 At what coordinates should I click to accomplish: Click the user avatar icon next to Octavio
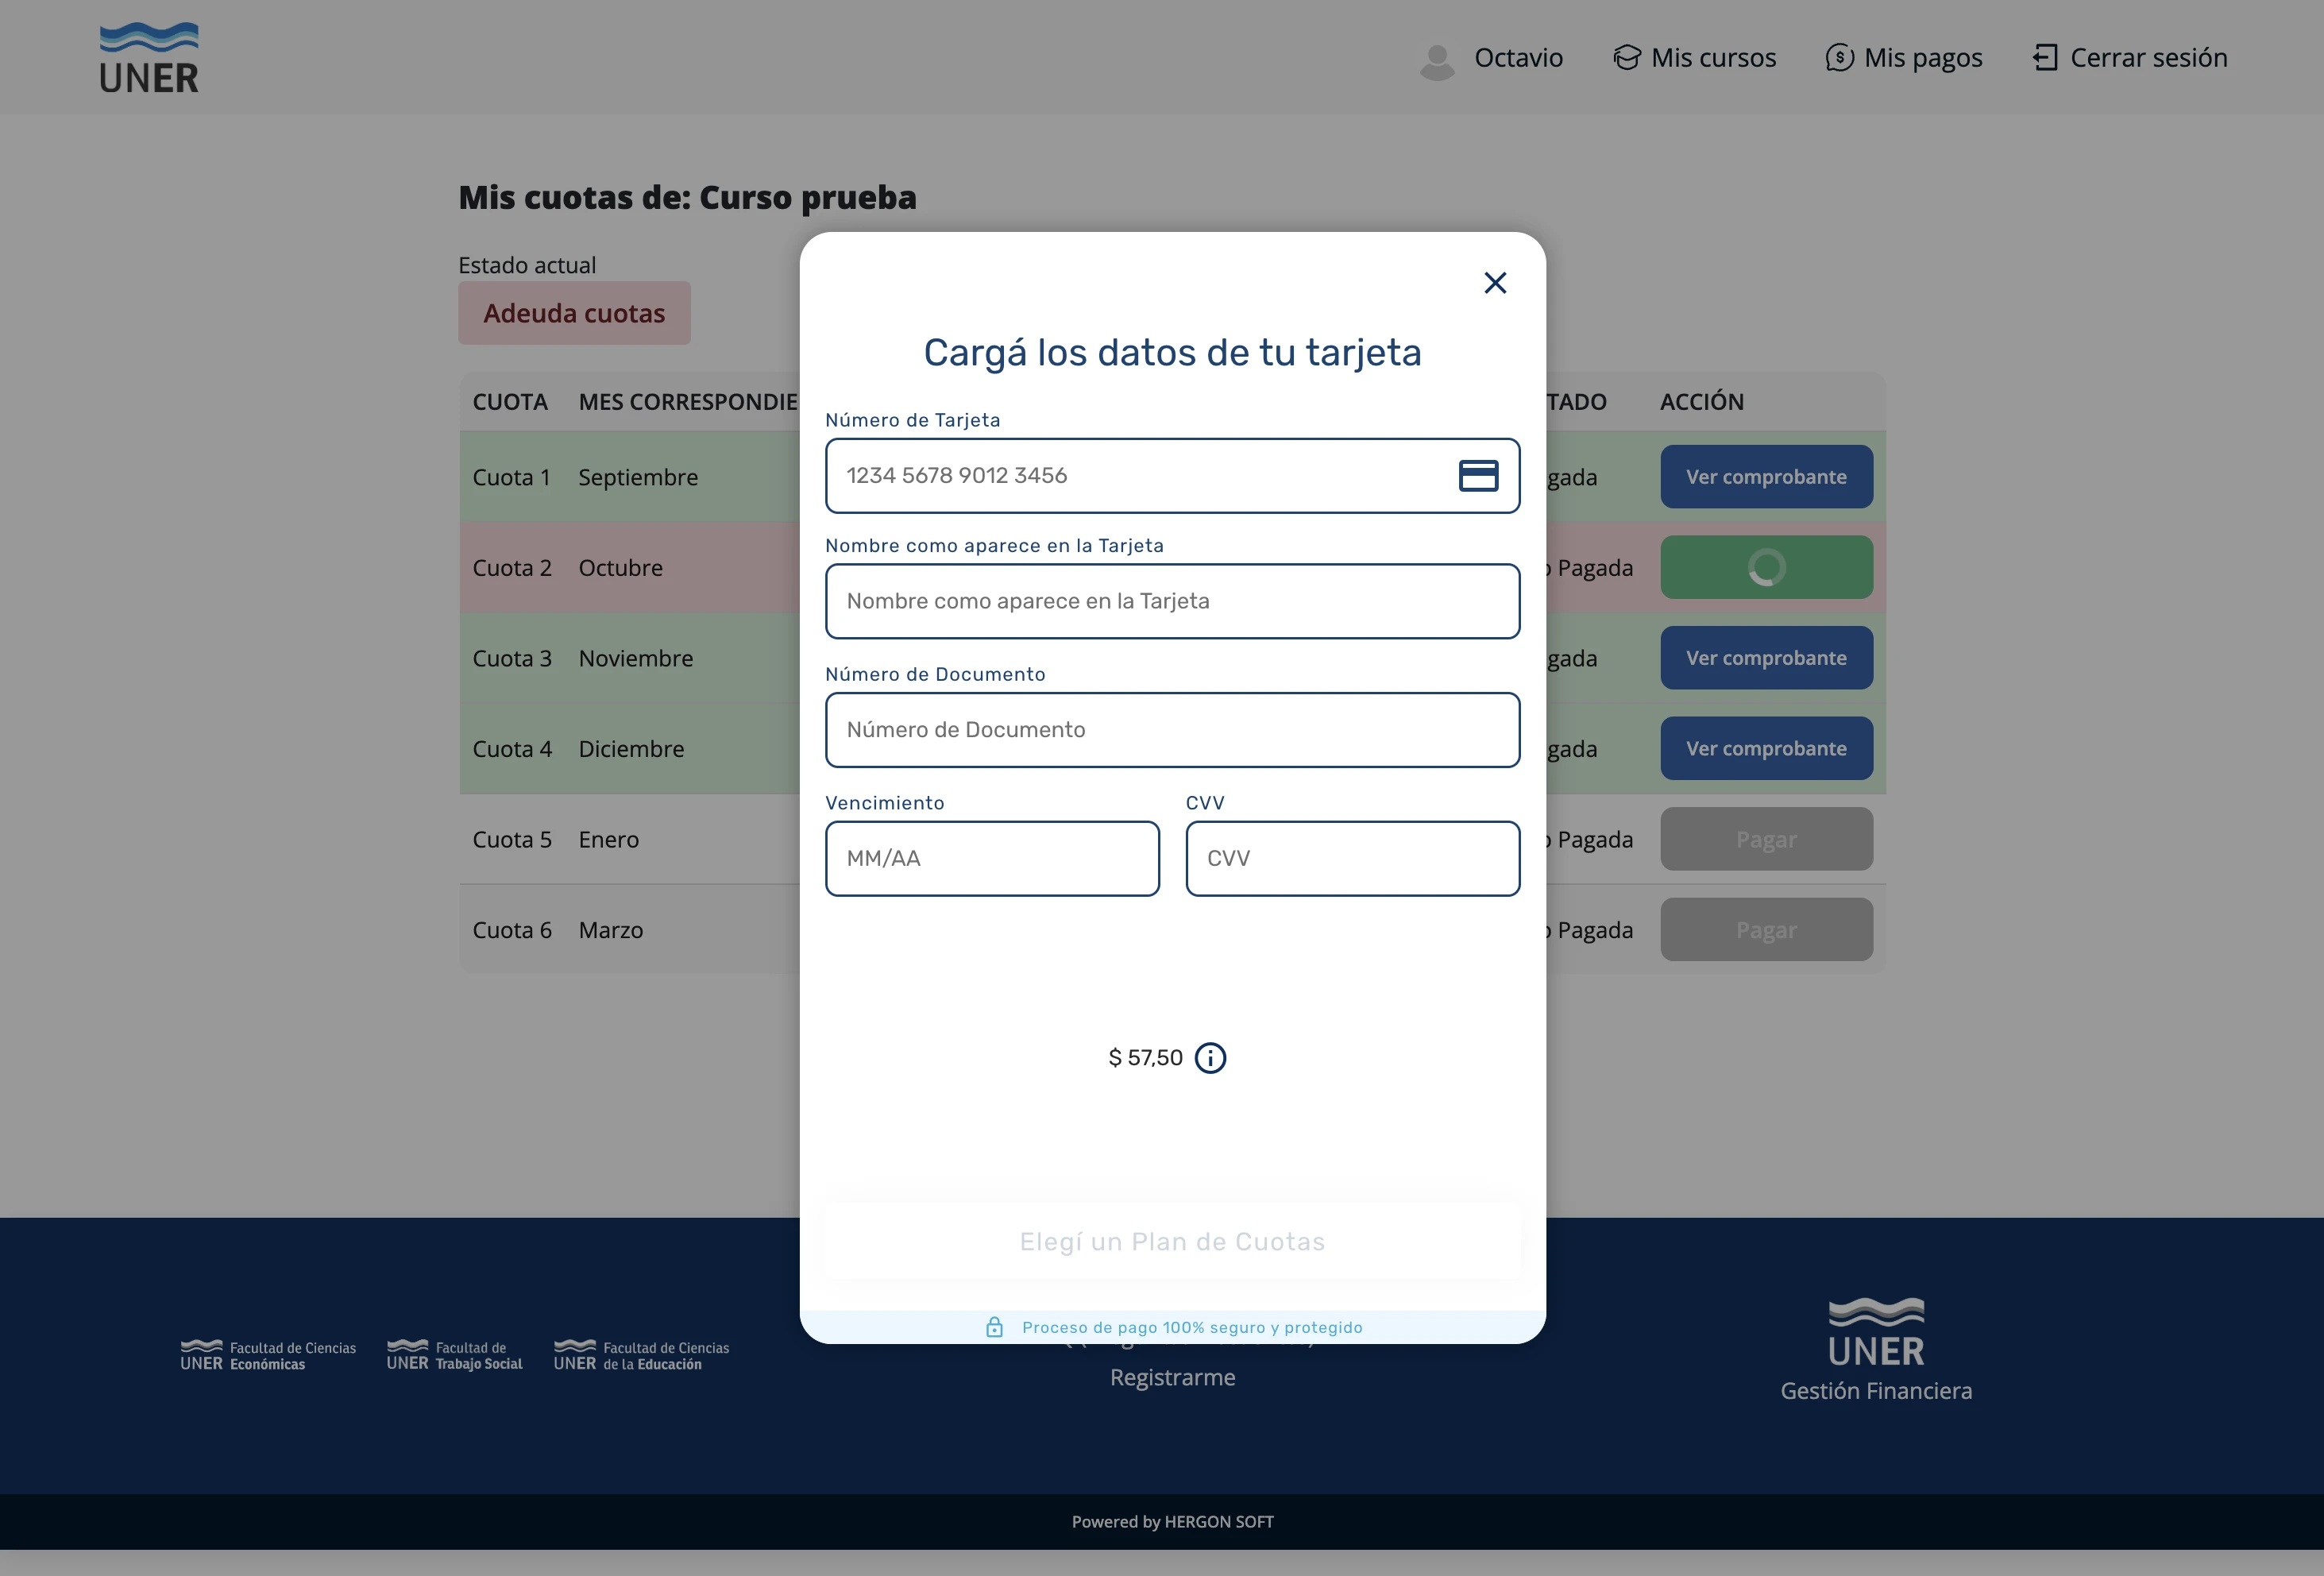(x=1437, y=60)
